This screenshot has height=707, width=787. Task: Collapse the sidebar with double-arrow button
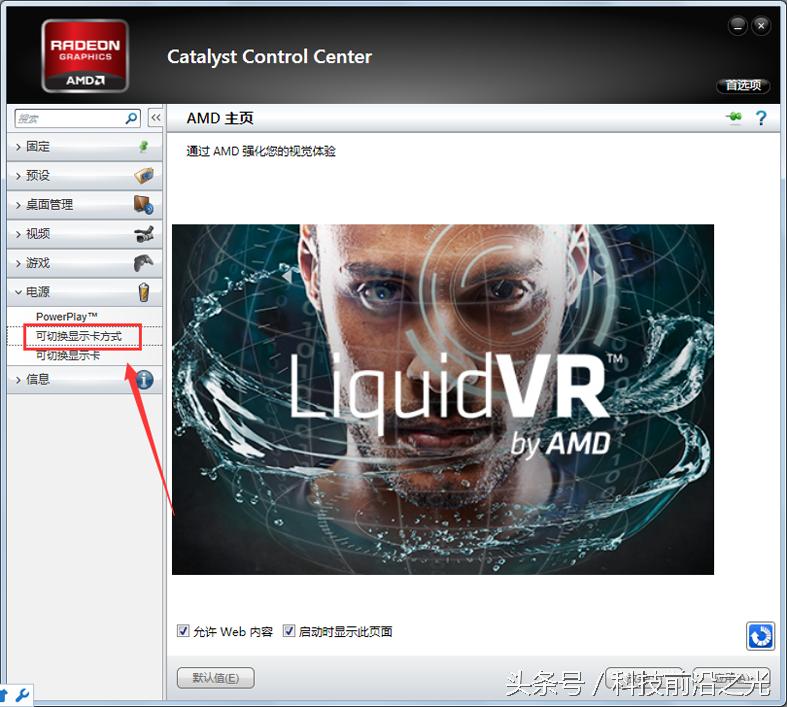(x=156, y=118)
